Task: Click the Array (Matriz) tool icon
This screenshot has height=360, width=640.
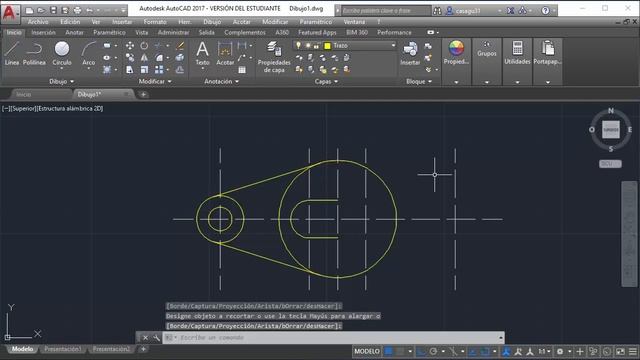Action: pyautogui.click(x=159, y=70)
